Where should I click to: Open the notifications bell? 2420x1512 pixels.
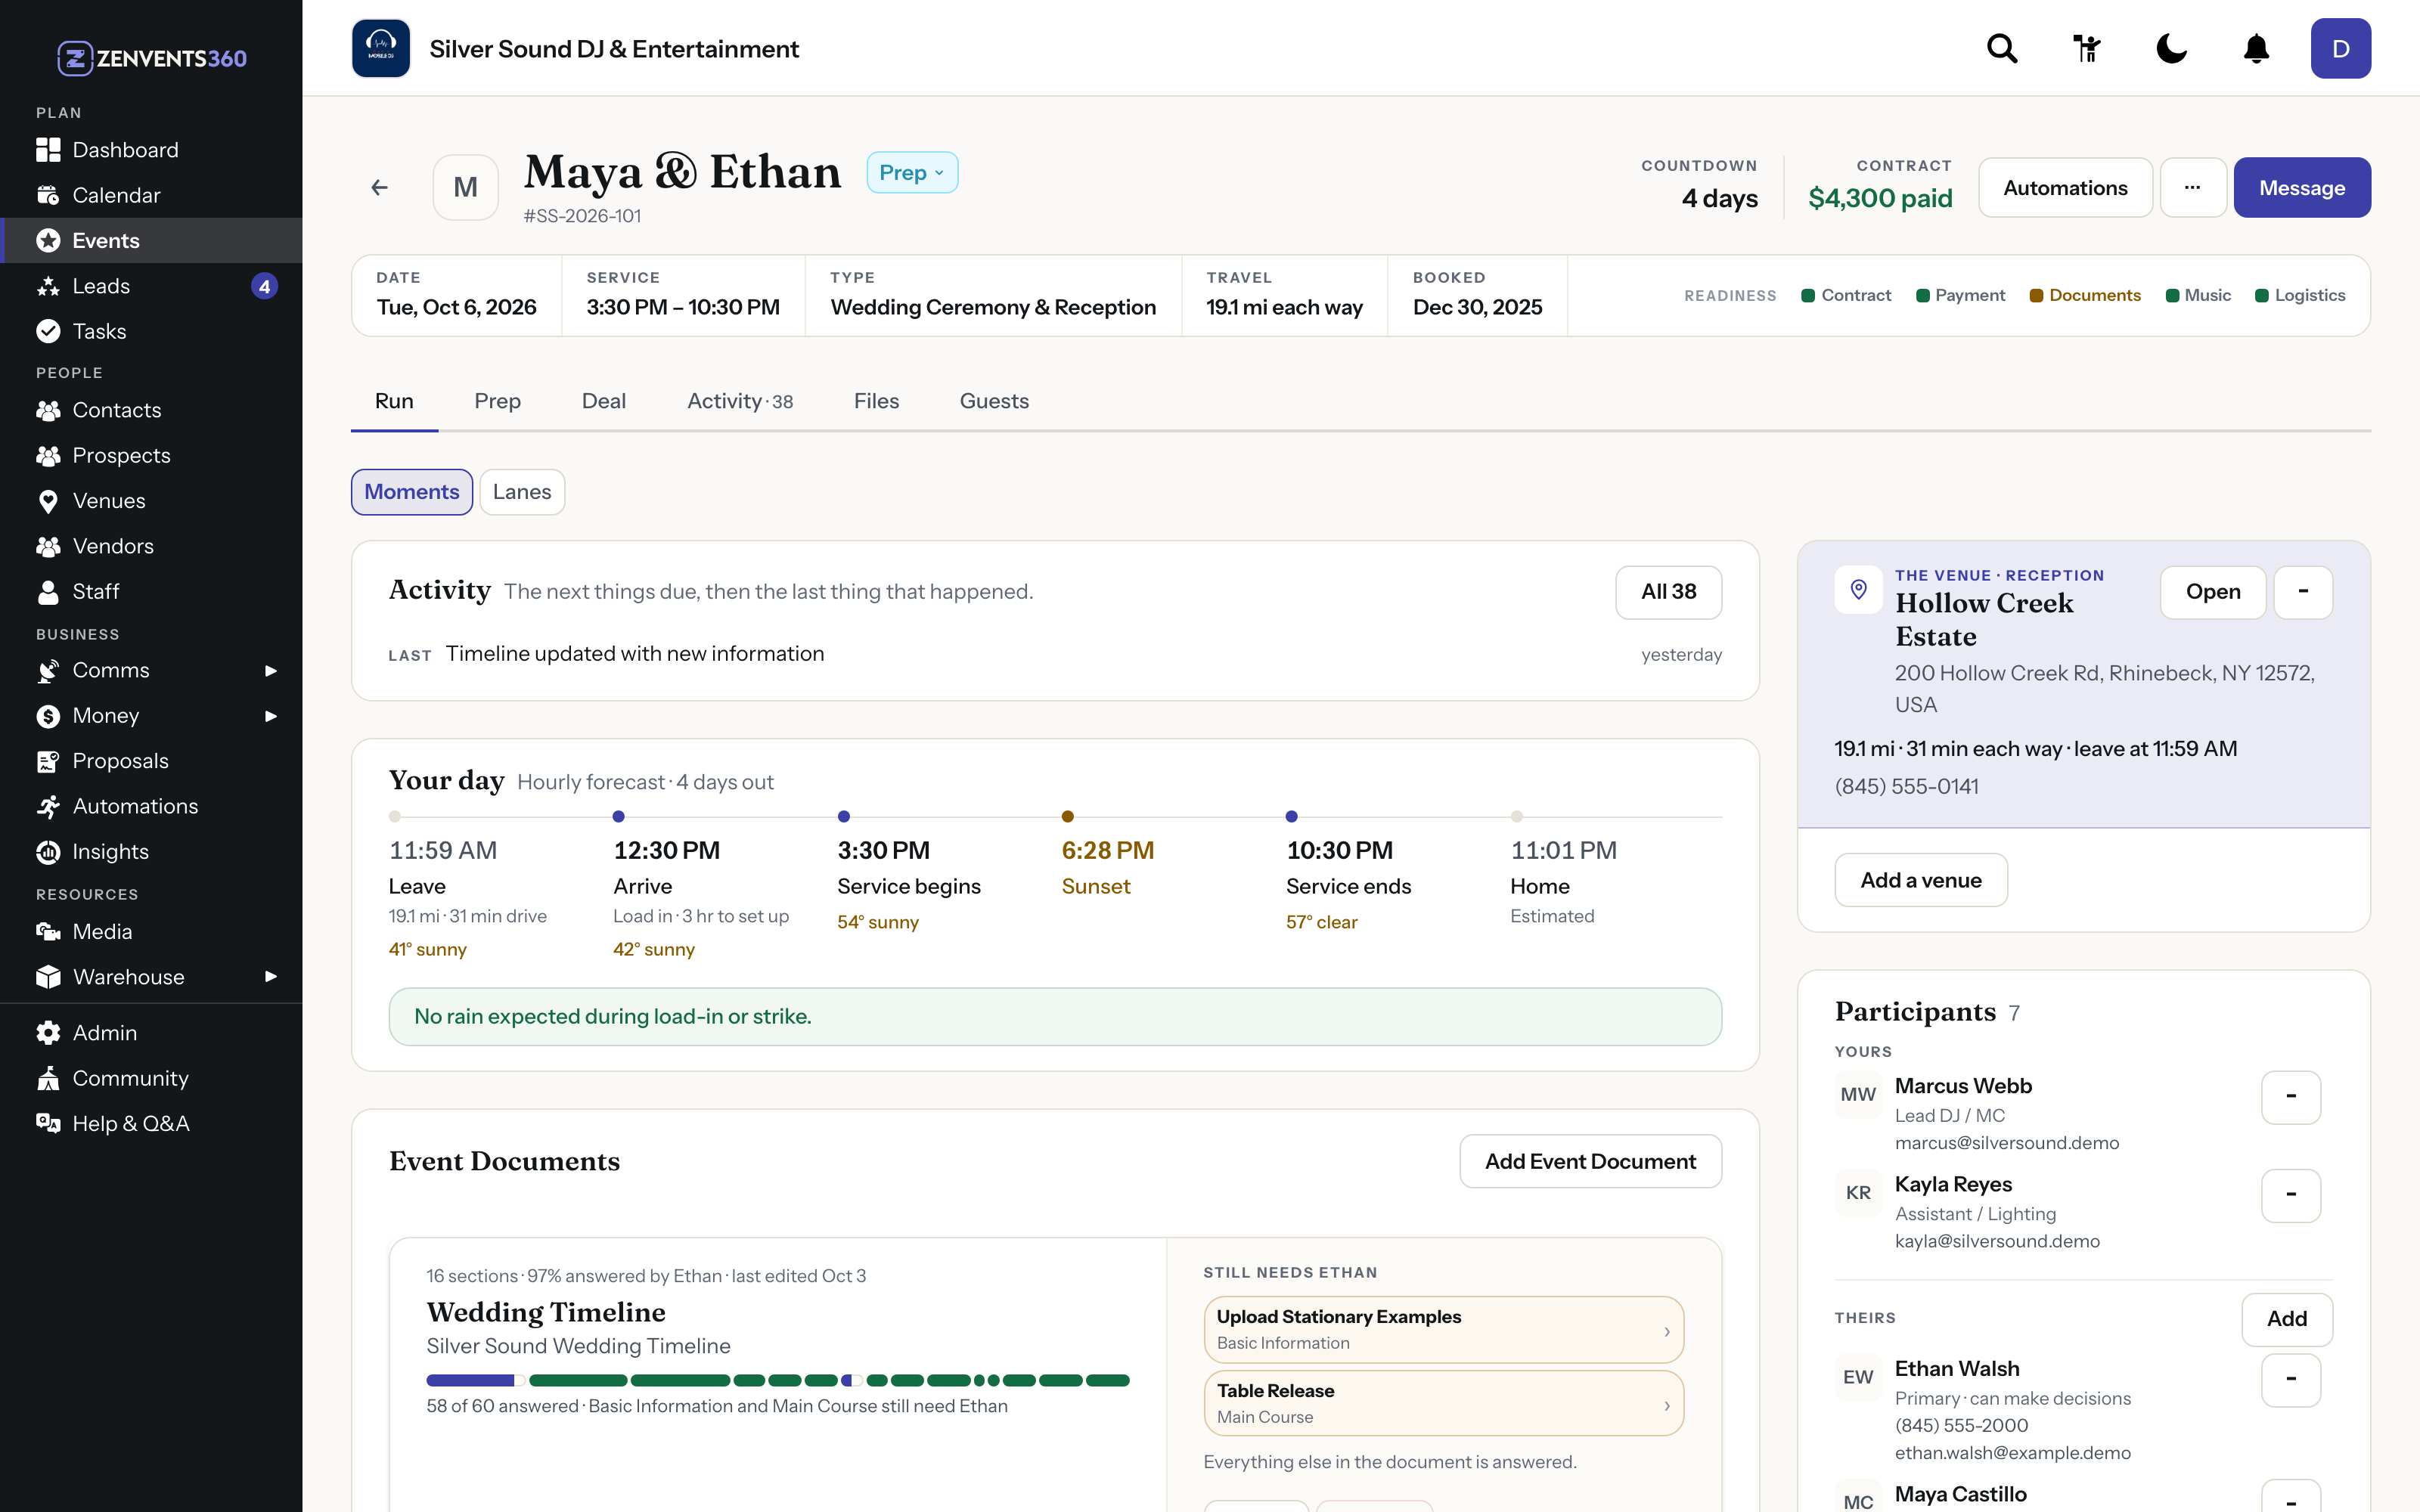pos(2256,48)
